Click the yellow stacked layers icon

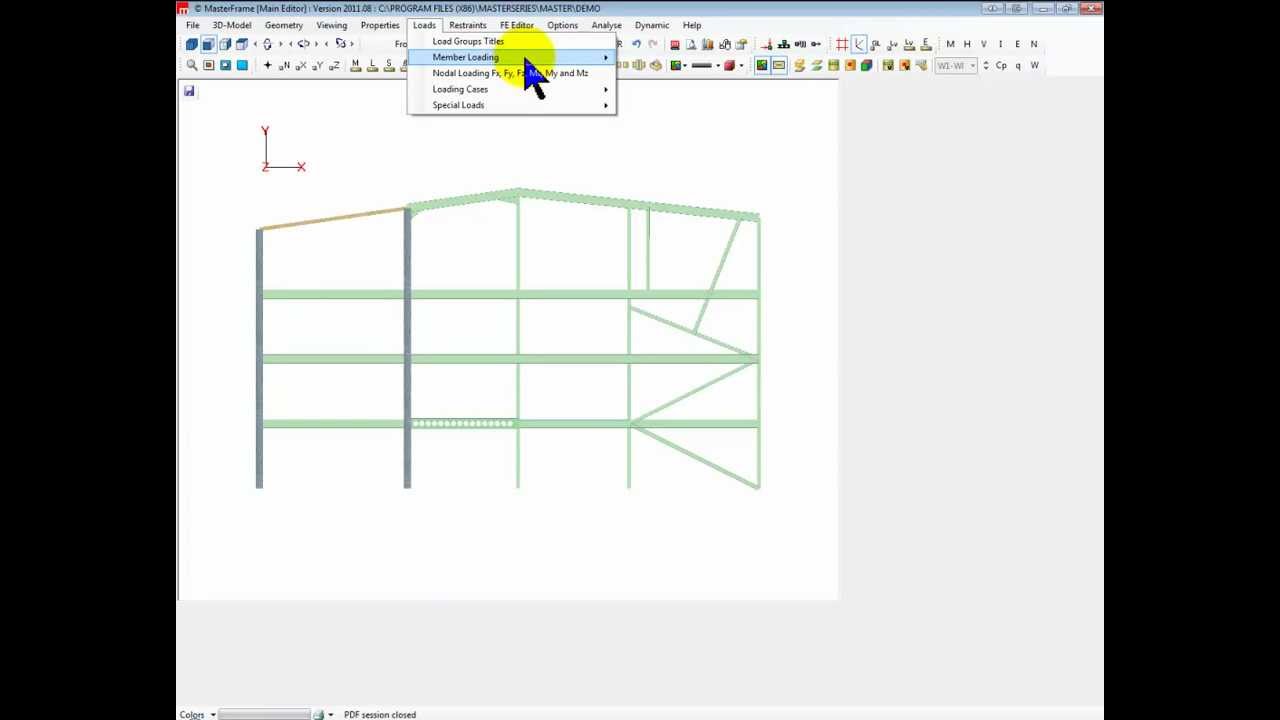[x=798, y=65]
